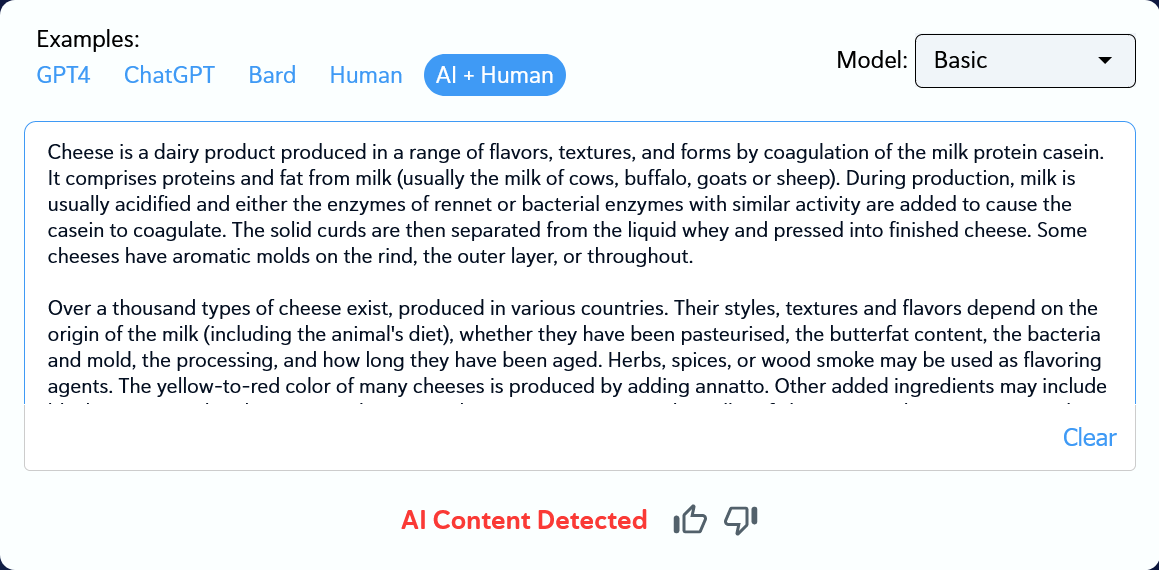
Task: Click the thumbs down feedback icon
Action: pos(741,520)
